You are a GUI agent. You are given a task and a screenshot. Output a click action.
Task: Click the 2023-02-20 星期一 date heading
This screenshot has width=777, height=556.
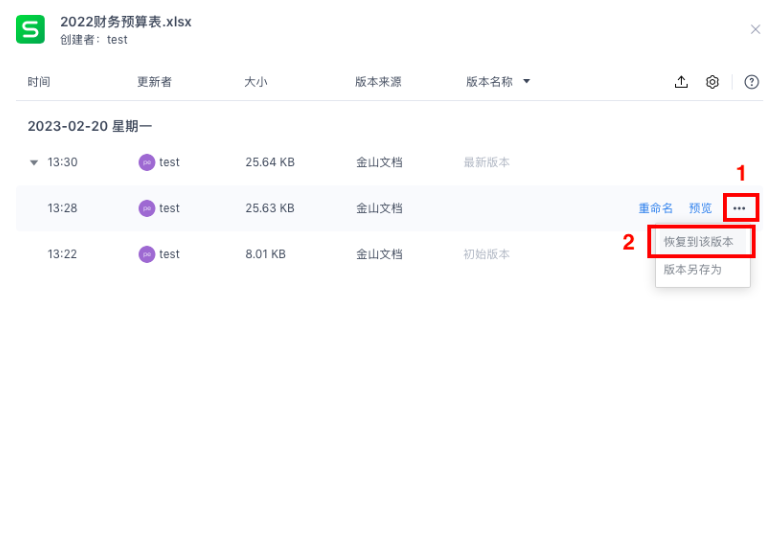[90, 126]
